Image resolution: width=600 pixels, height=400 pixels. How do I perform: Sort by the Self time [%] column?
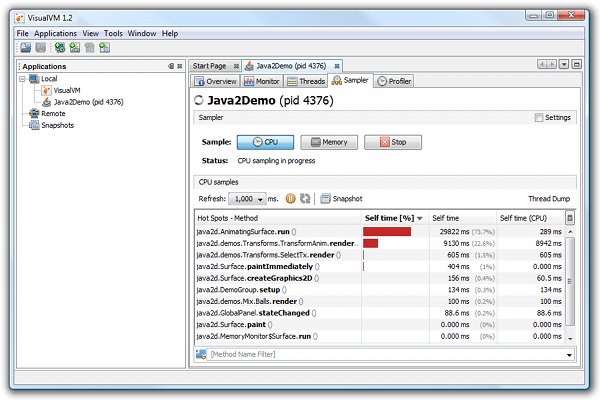(395, 218)
